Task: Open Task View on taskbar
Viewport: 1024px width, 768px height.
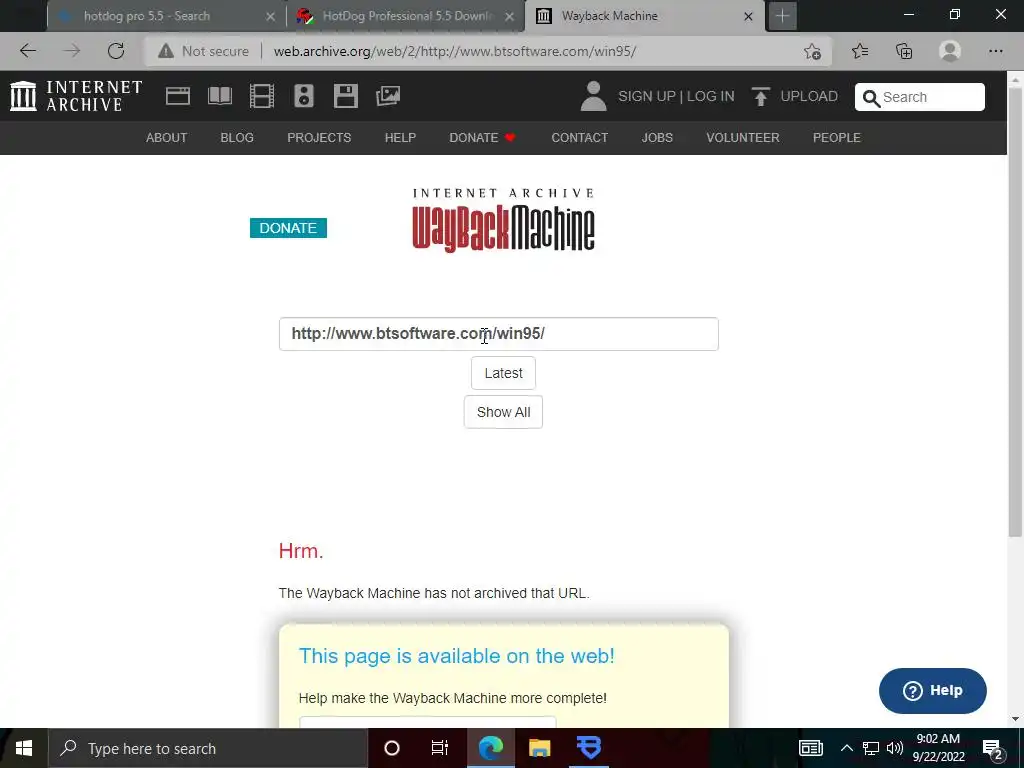Action: (x=440, y=748)
